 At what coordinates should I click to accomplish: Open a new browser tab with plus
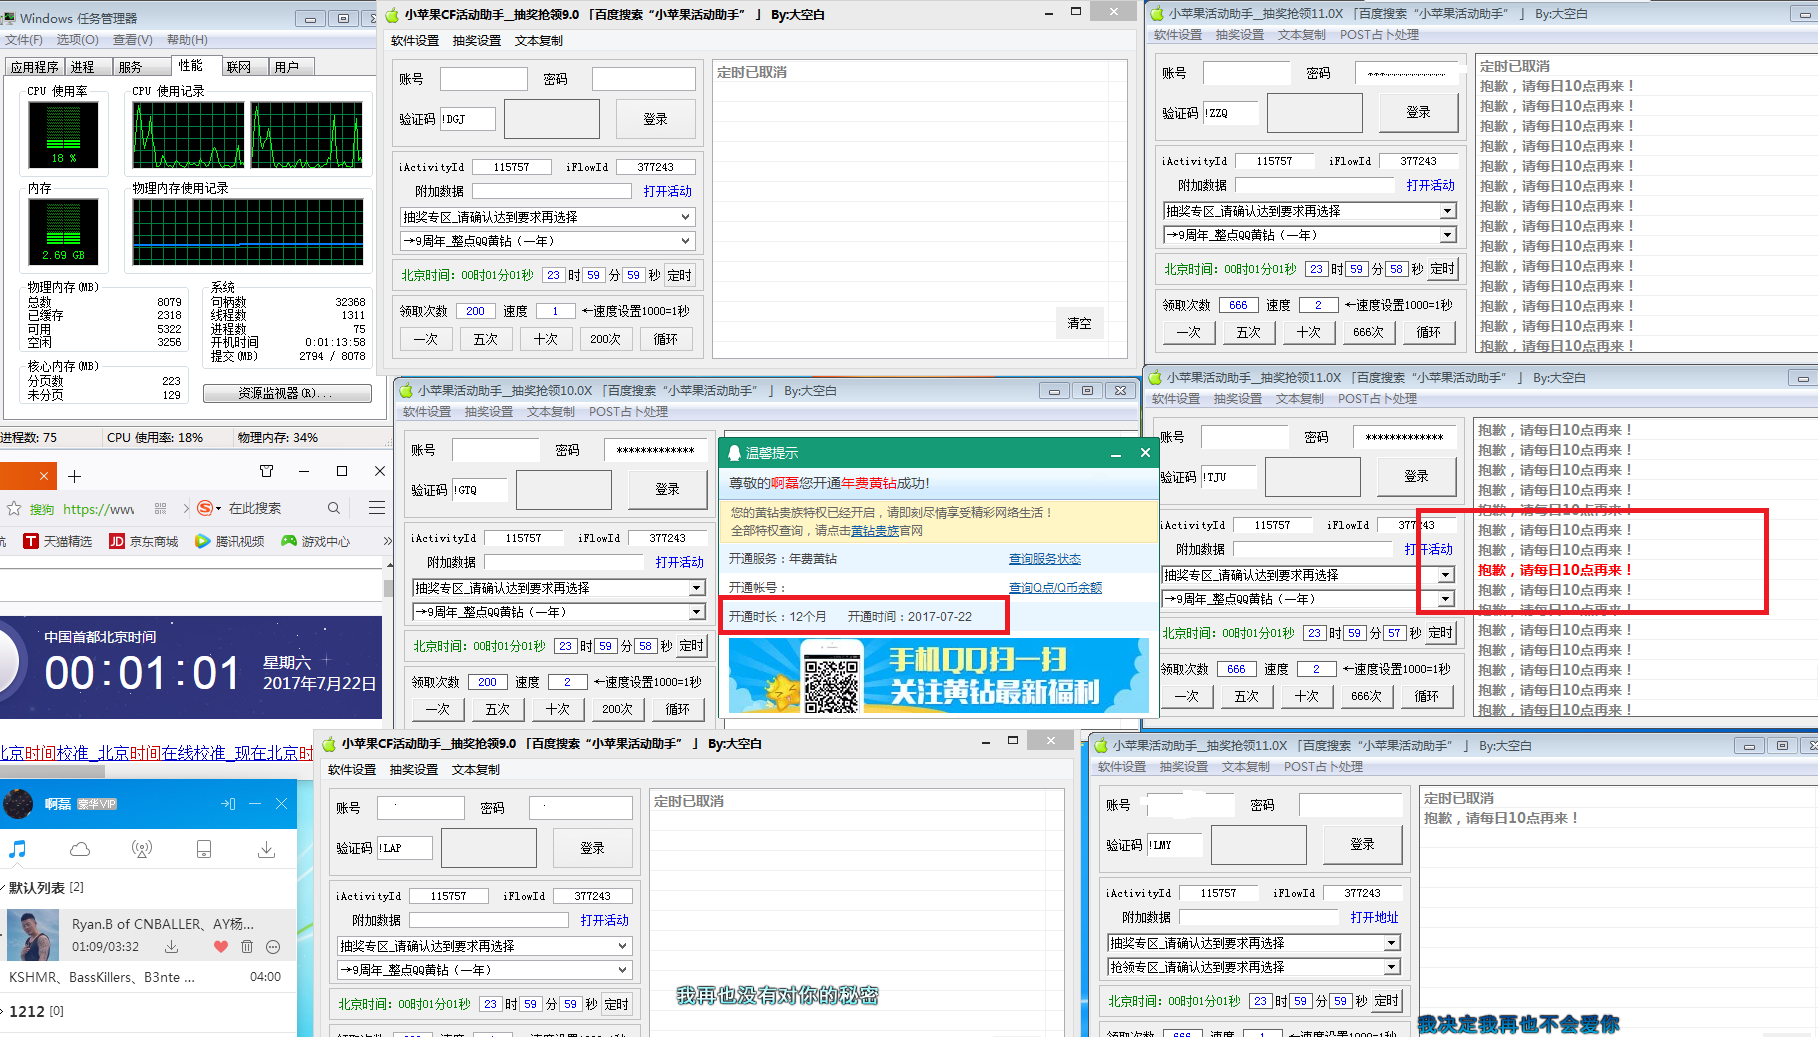(74, 476)
